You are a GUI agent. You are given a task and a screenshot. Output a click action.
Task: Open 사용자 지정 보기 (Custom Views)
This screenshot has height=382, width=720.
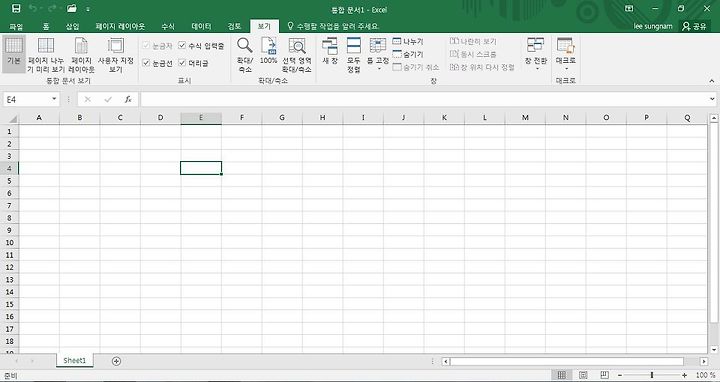[x=116, y=55]
